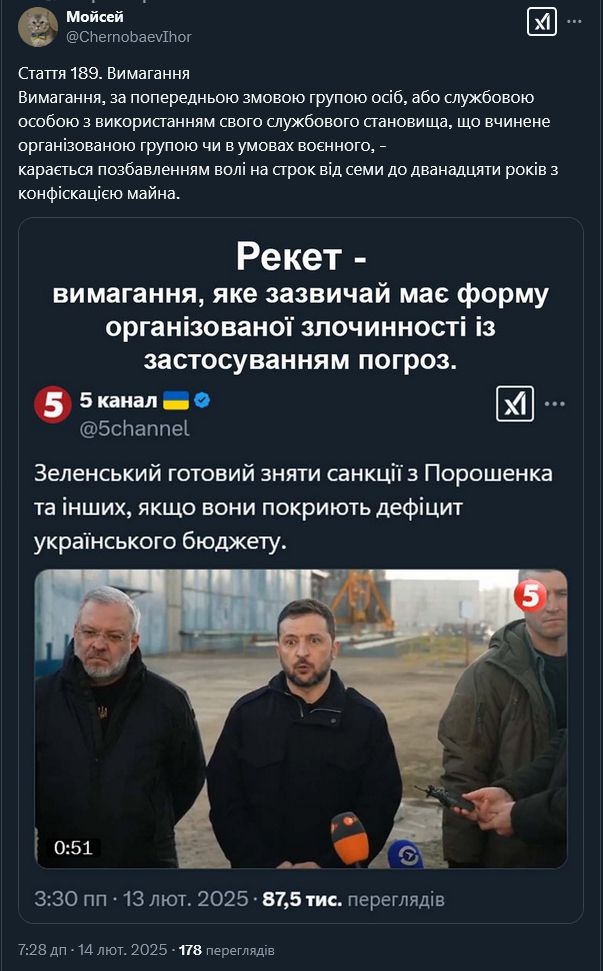Image resolution: width=603 pixels, height=971 pixels.
Task: Click the 87,5 тис. переглядів count
Action: [x=354, y=900]
